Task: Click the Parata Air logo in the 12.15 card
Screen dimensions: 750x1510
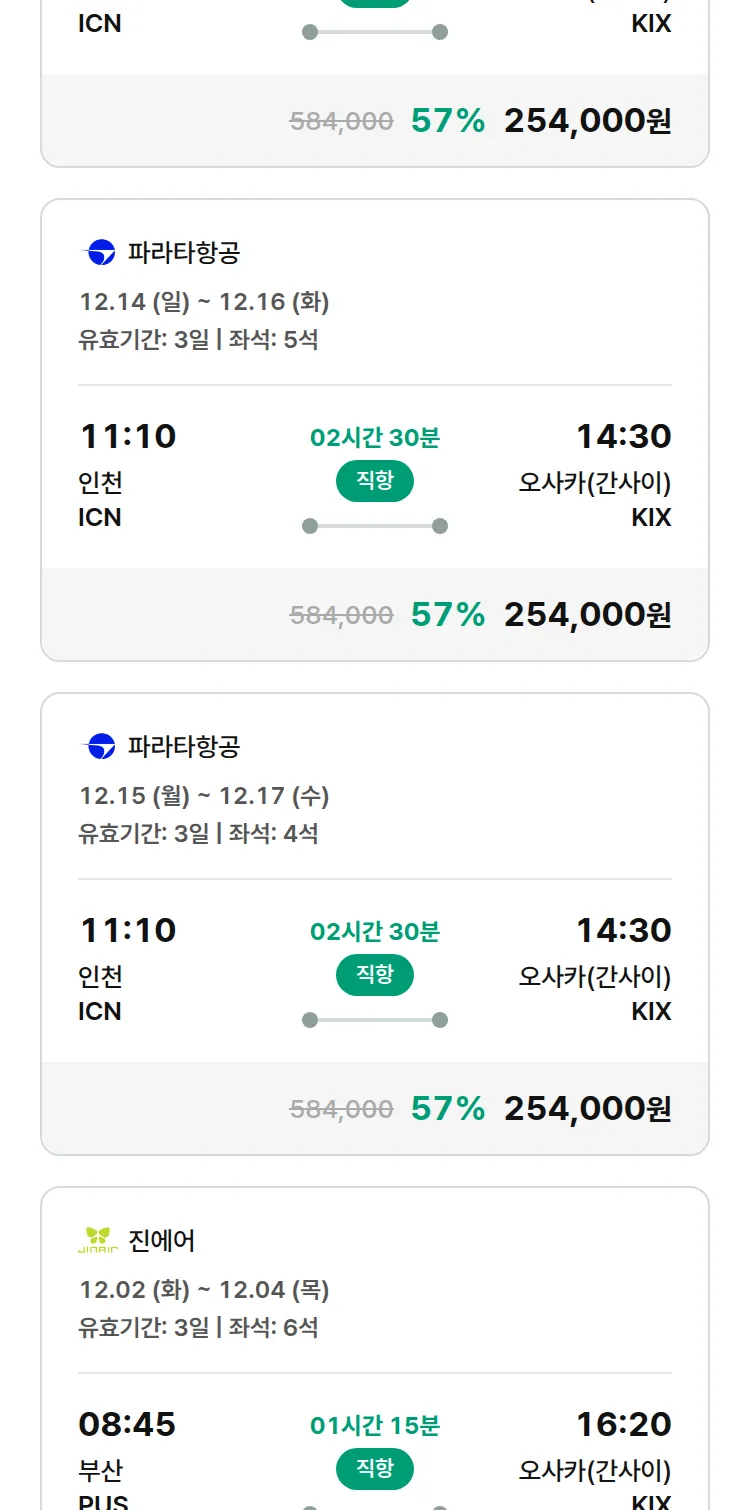Action: (99, 747)
